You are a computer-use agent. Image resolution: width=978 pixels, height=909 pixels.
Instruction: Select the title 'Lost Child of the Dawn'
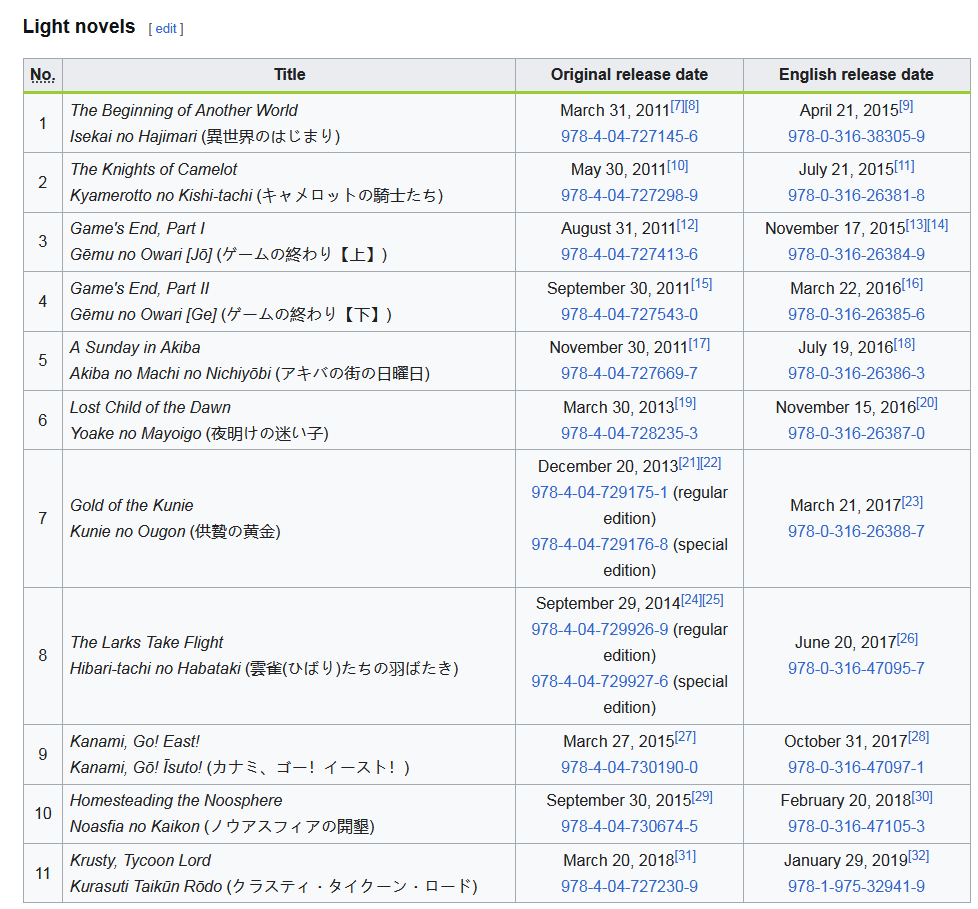click(x=150, y=407)
